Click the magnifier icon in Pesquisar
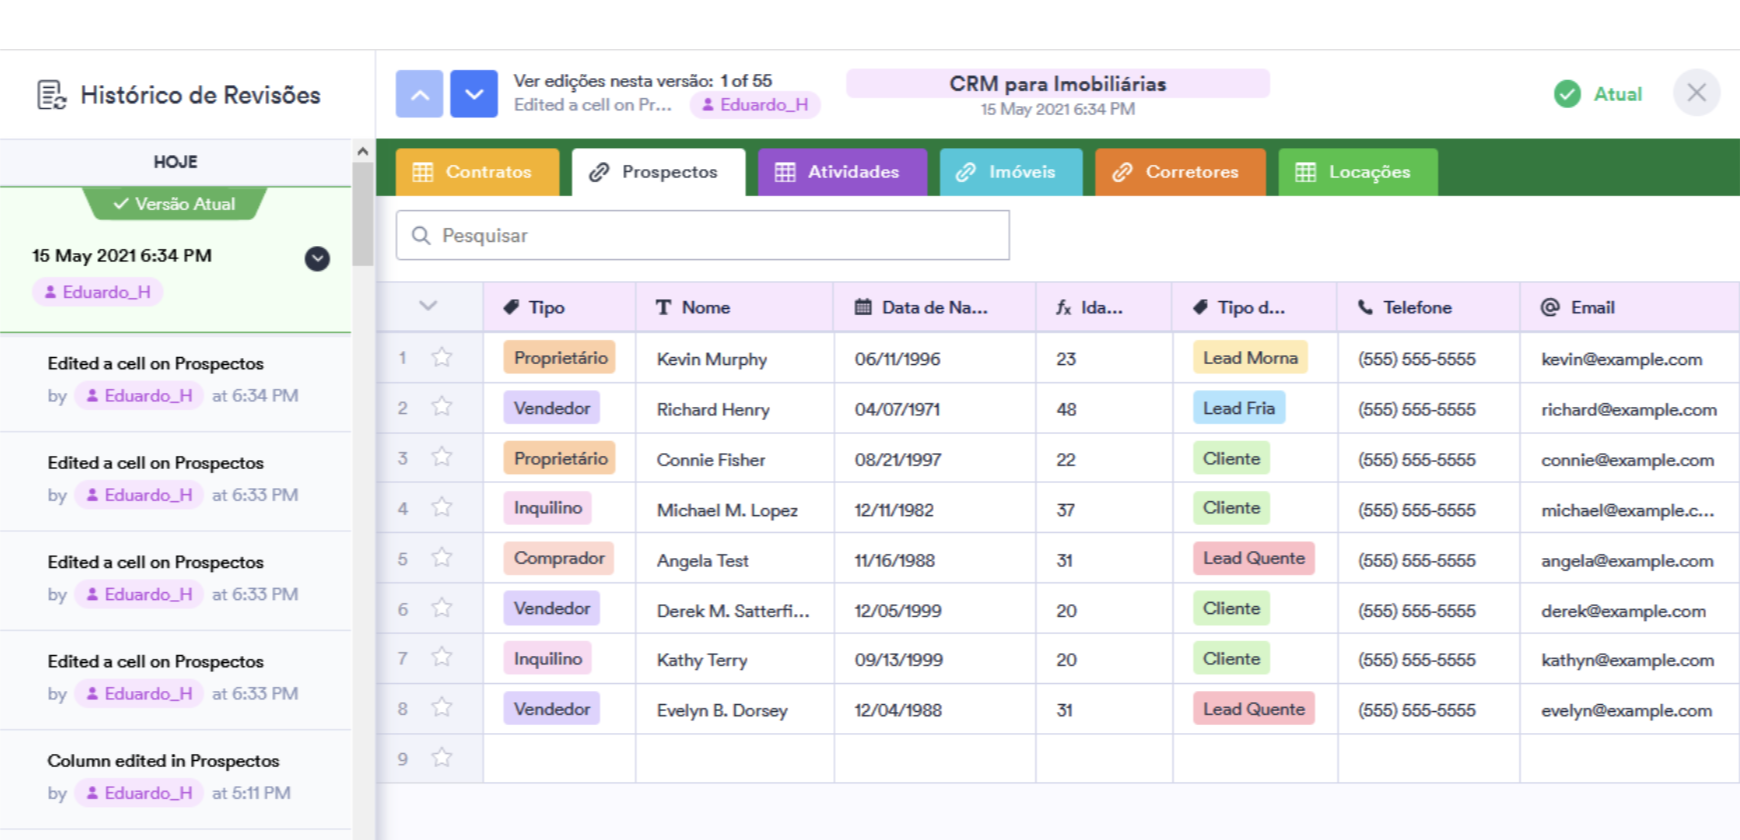The height and width of the screenshot is (840, 1740). pos(421,235)
